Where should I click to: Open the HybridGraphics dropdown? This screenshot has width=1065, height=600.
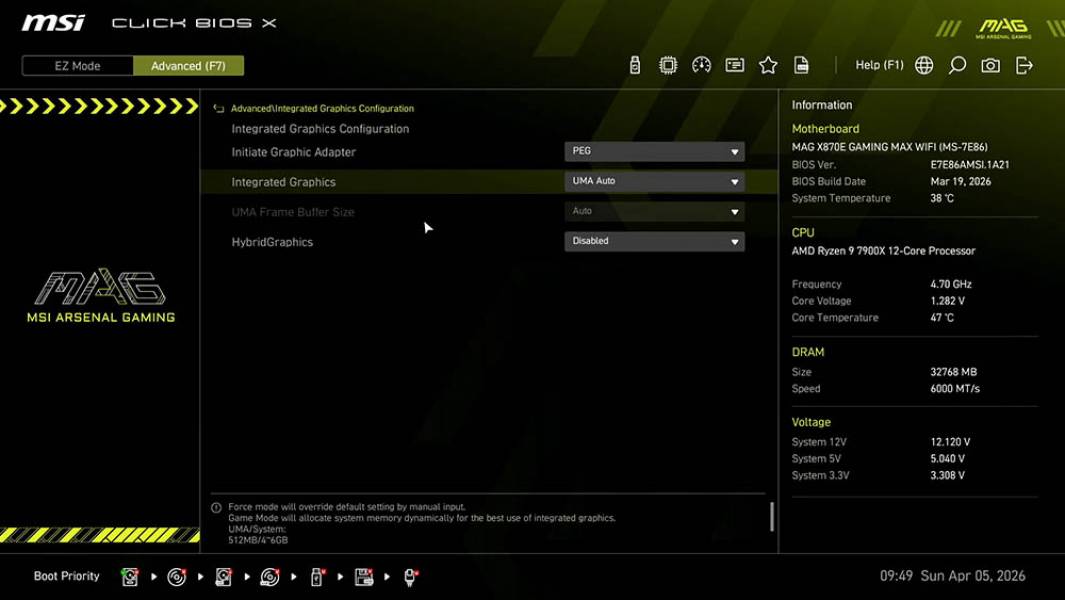[655, 241]
